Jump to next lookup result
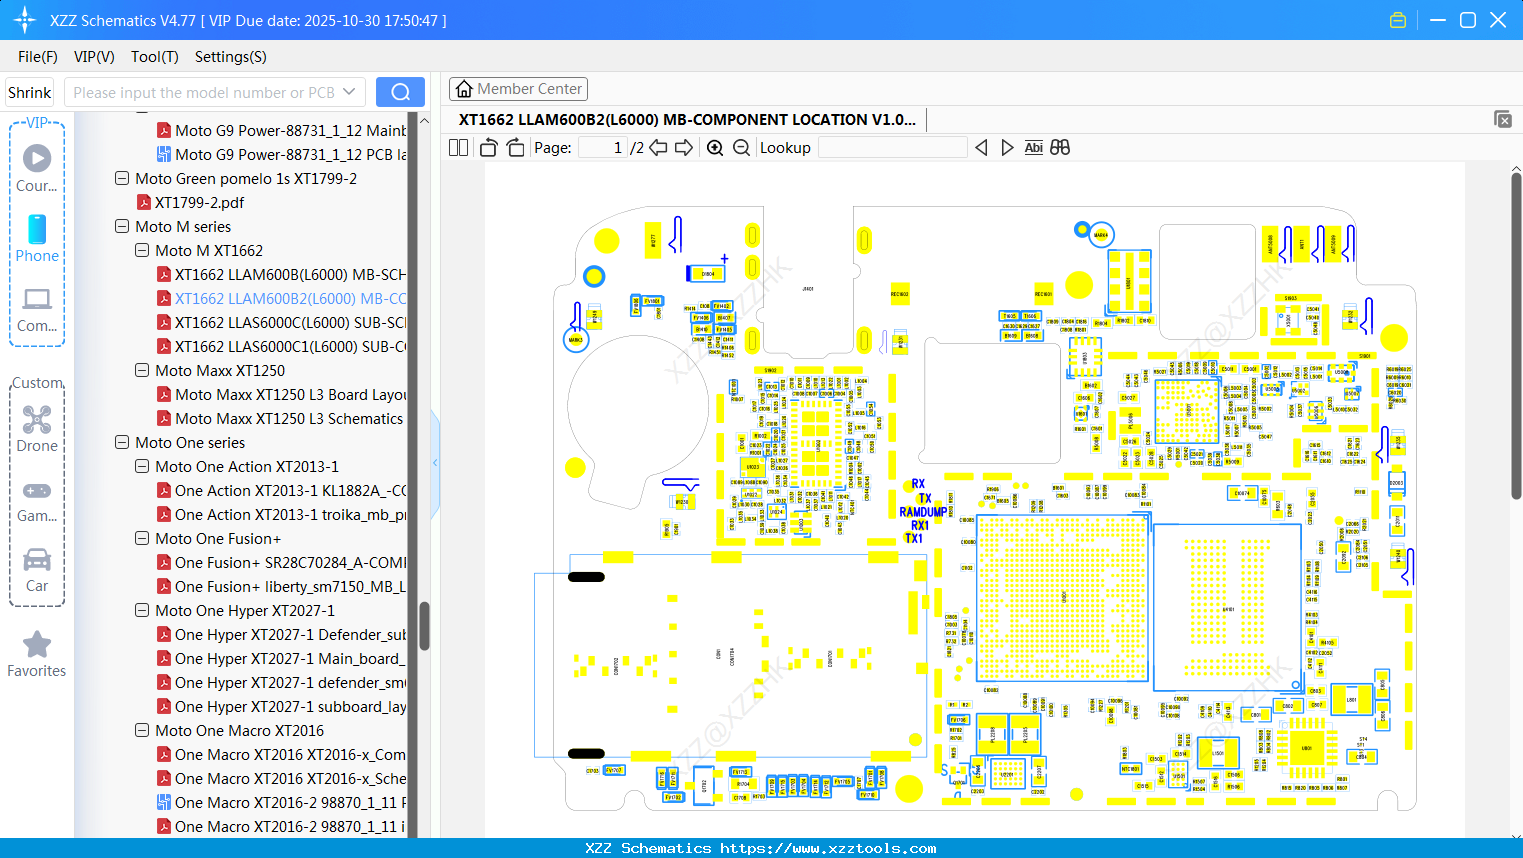The height and width of the screenshot is (858, 1523). coord(1007,148)
